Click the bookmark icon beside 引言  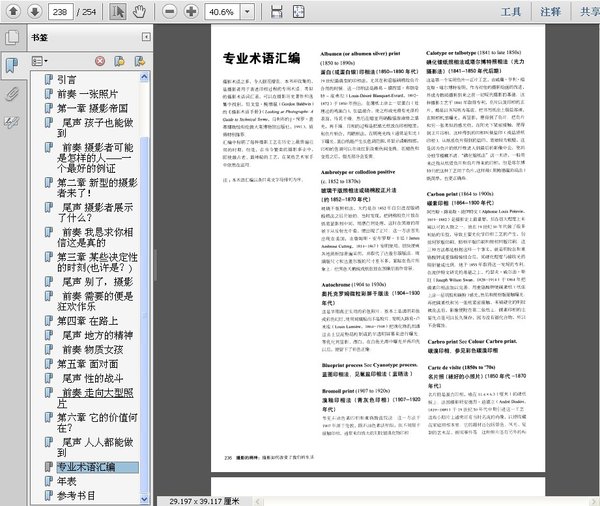coord(49,79)
